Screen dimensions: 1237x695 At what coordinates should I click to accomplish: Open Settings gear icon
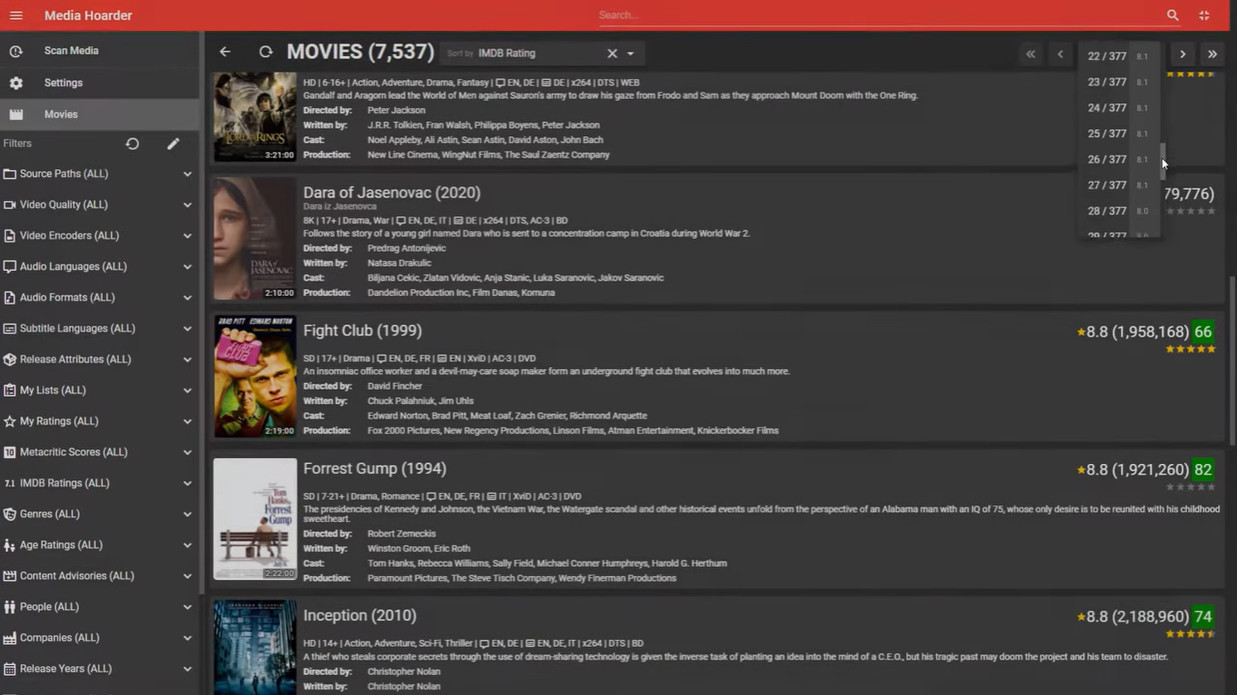pyautogui.click(x=16, y=83)
